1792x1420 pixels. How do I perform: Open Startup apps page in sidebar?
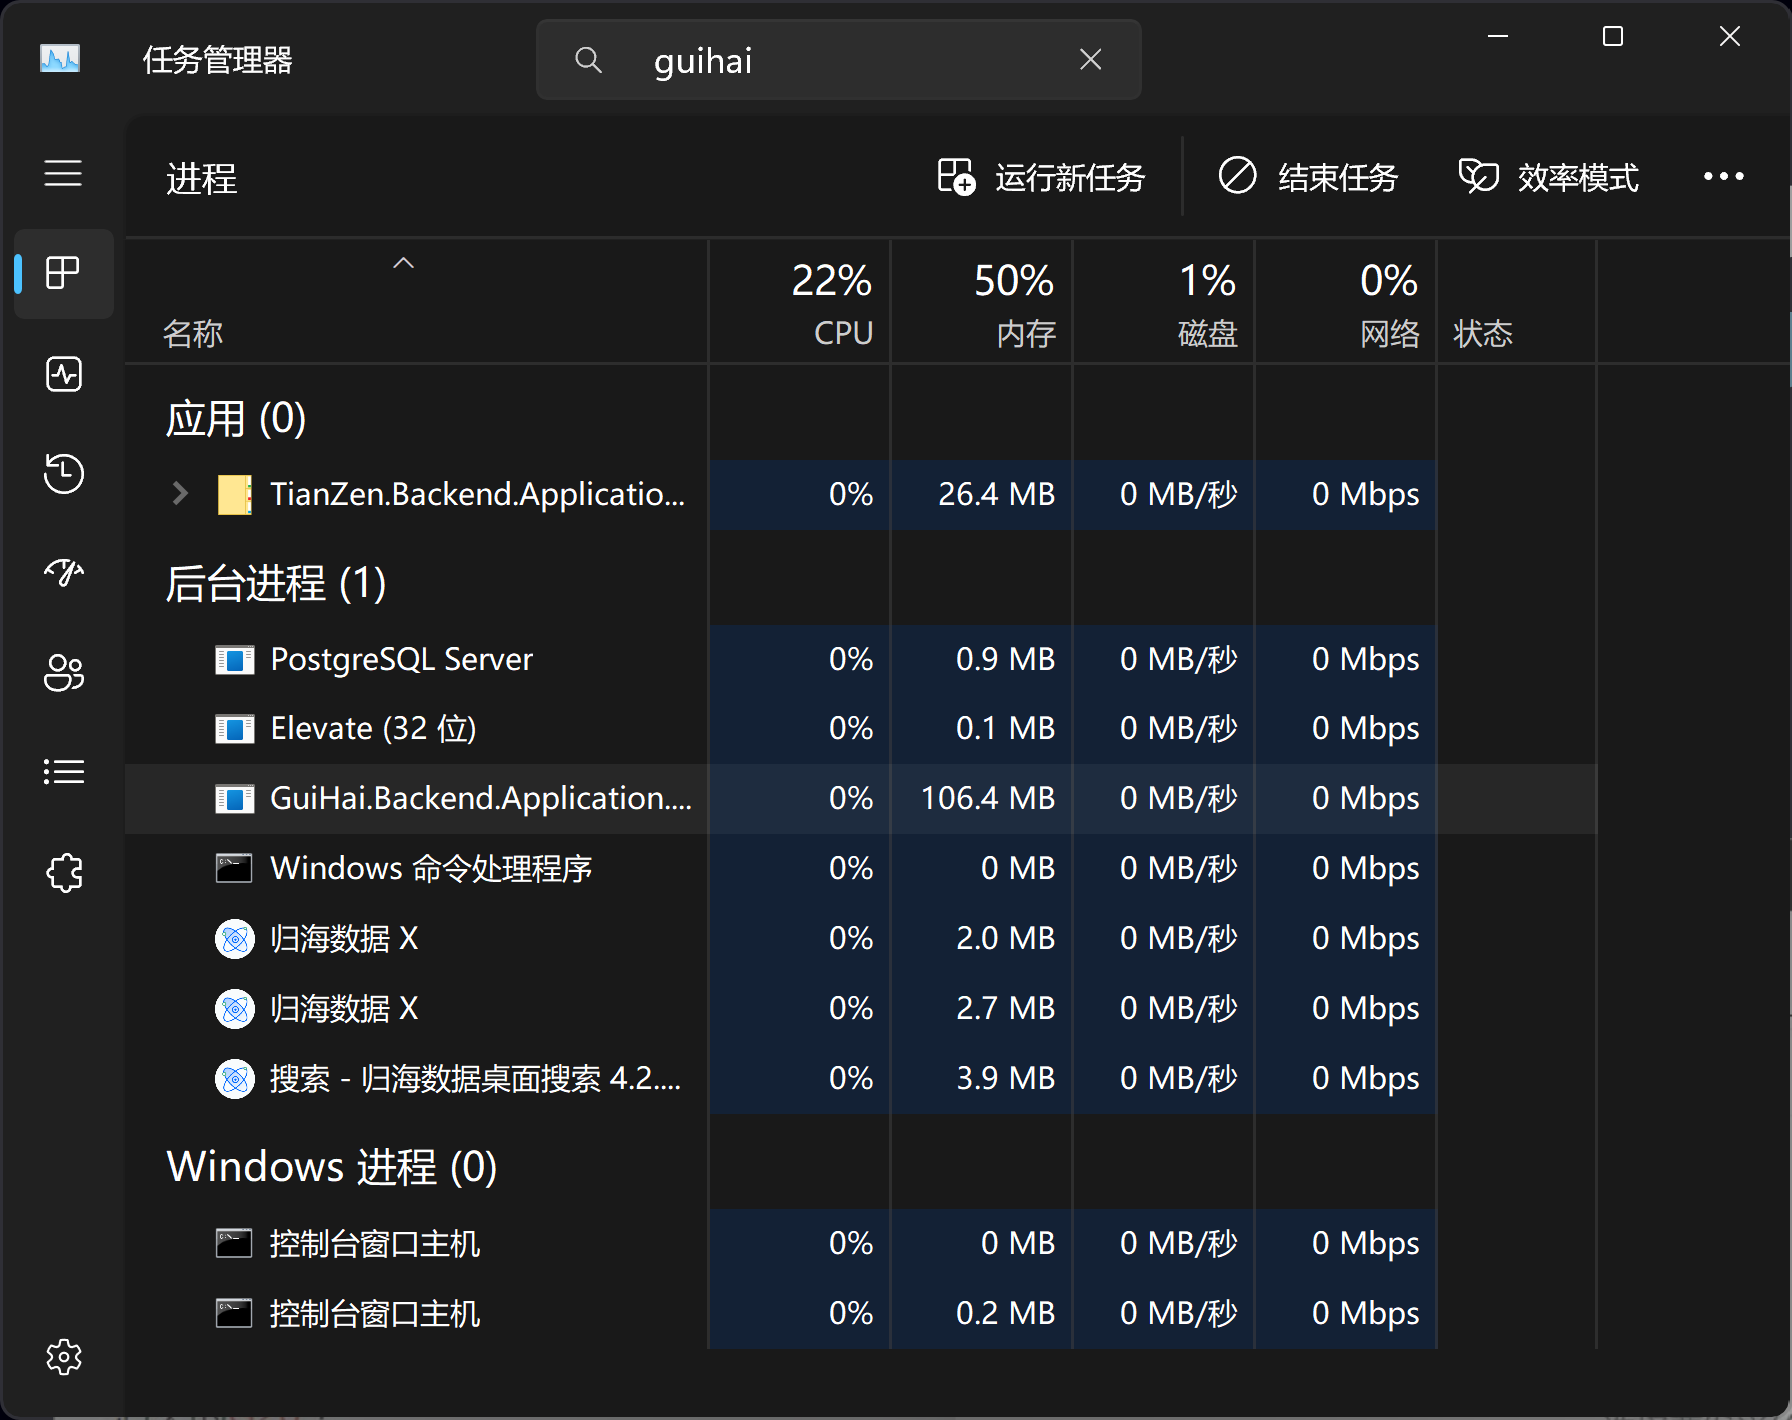[x=64, y=573]
